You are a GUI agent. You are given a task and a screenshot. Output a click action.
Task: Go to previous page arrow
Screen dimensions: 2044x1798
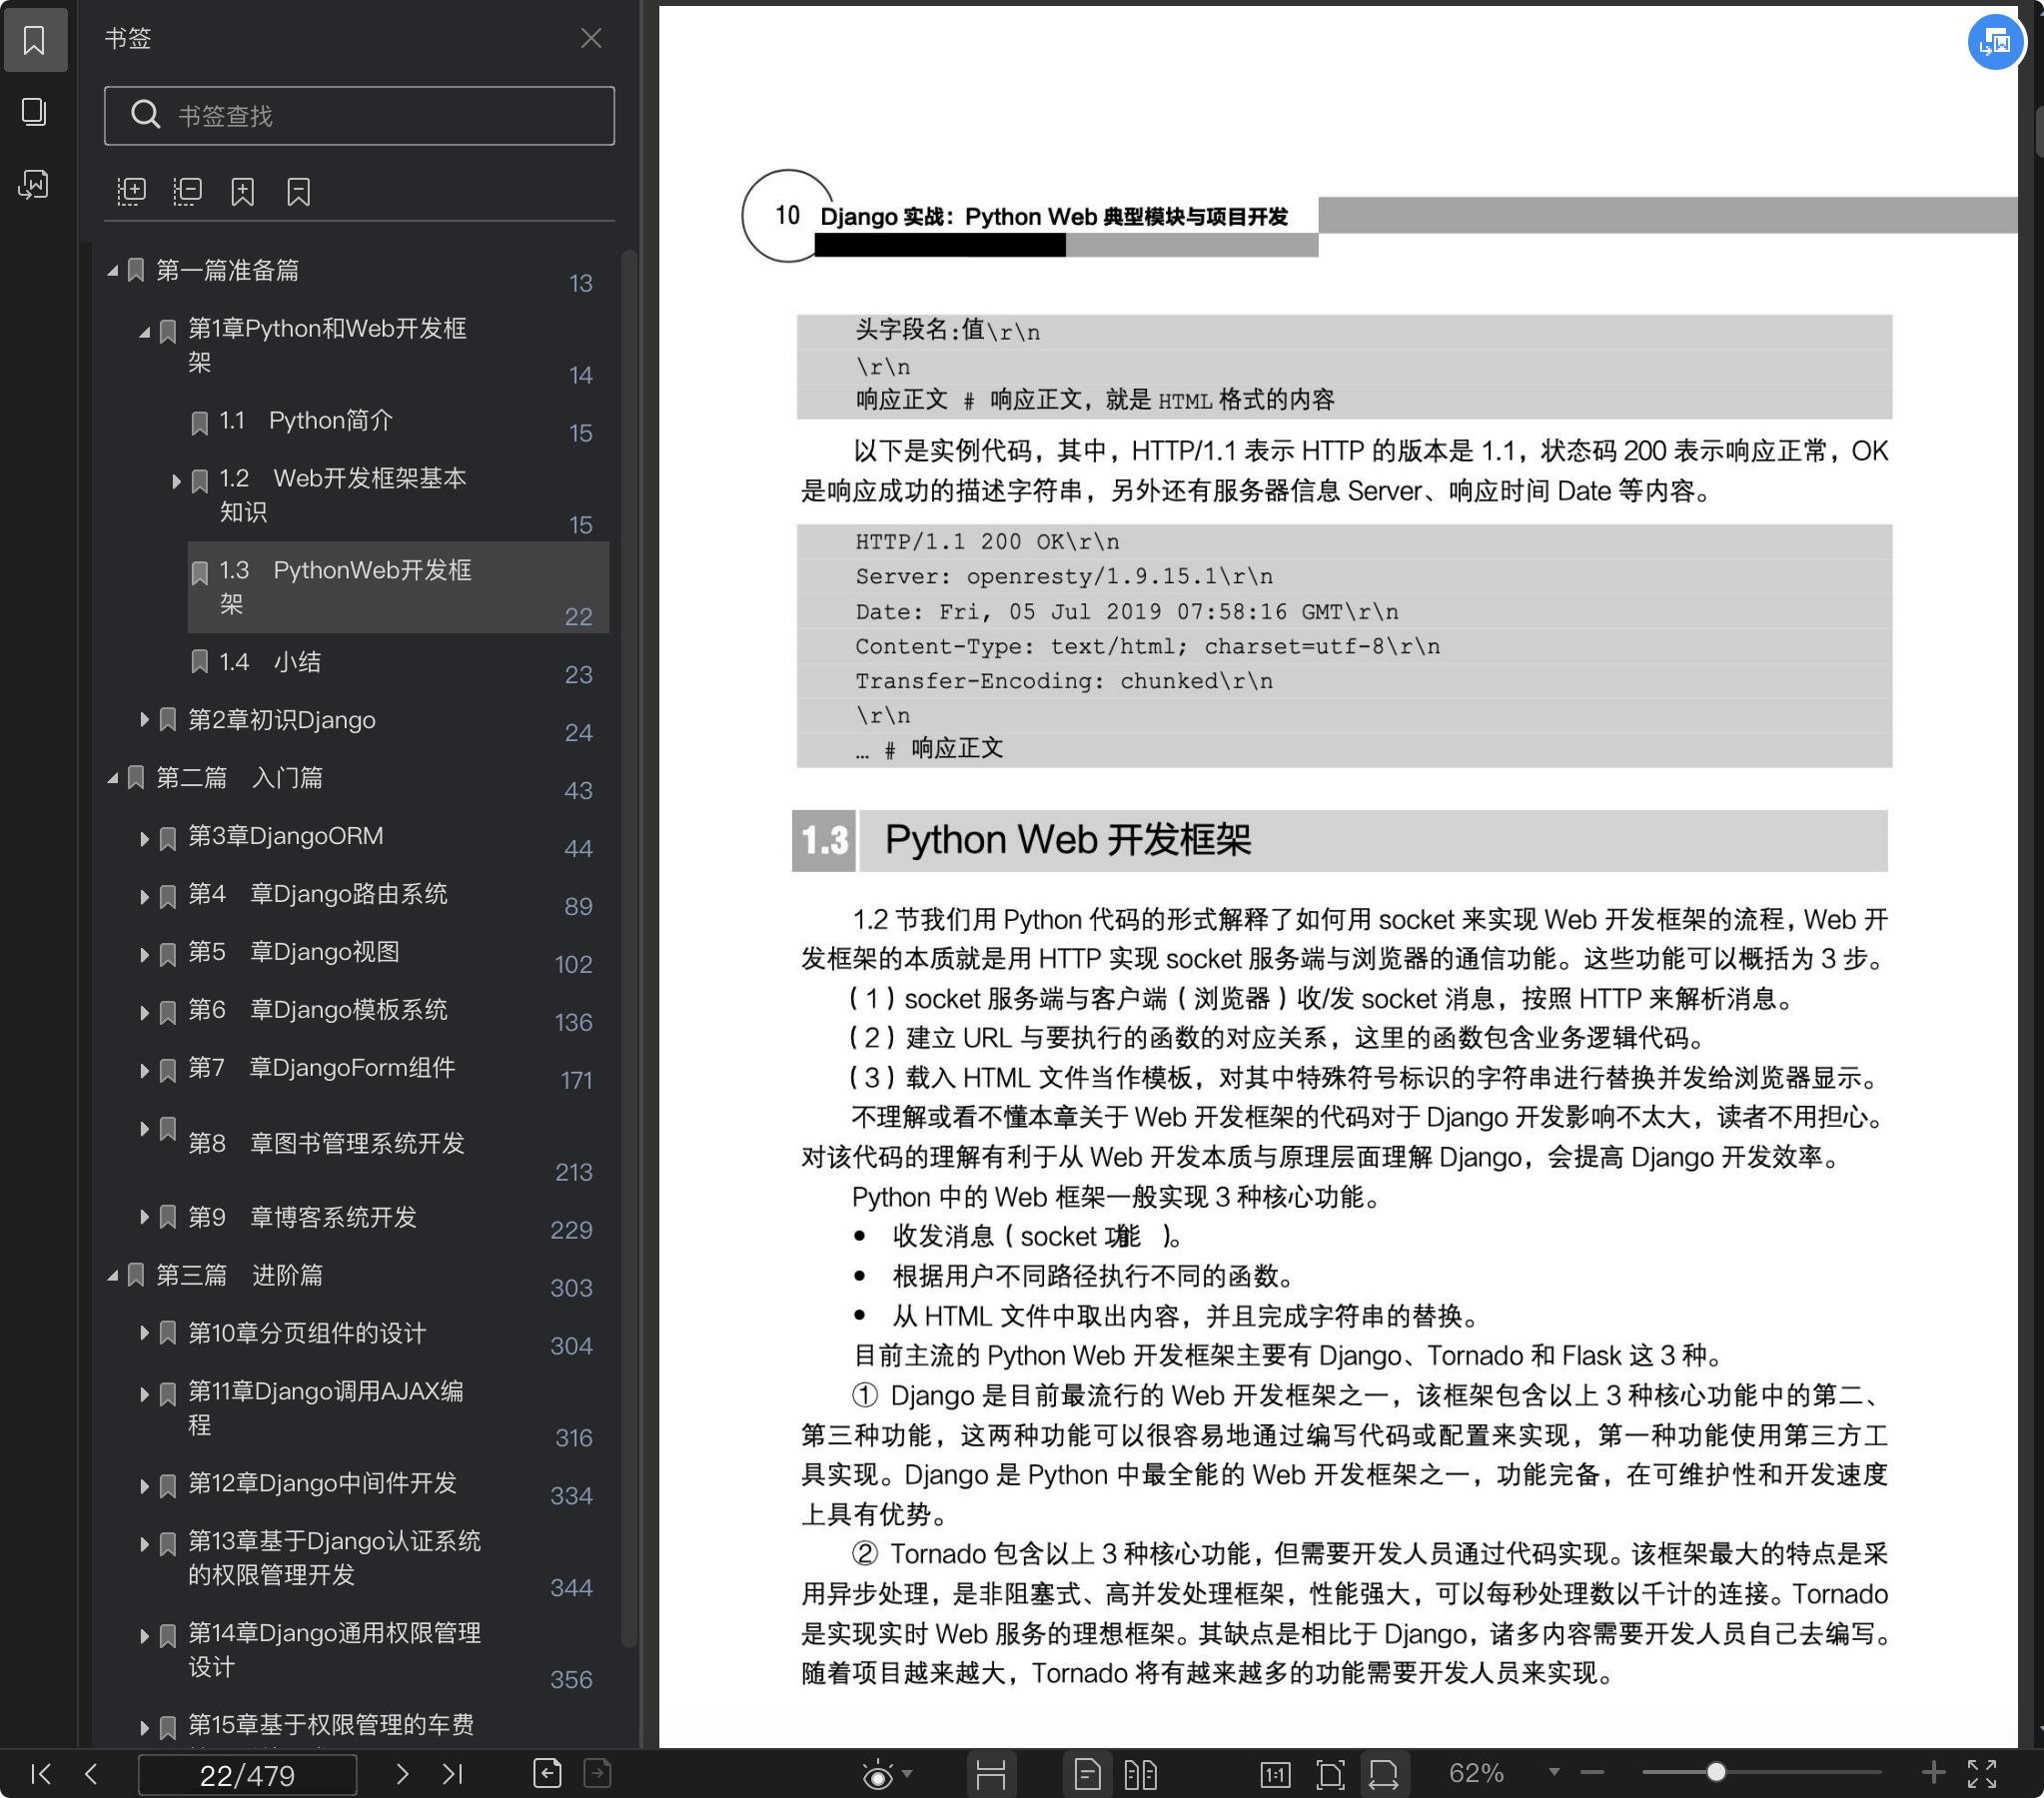click(x=91, y=1775)
